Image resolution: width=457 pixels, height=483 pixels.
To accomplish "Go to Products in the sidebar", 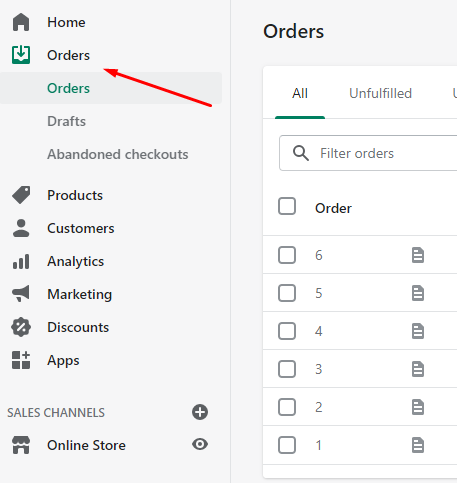I will (x=75, y=195).
